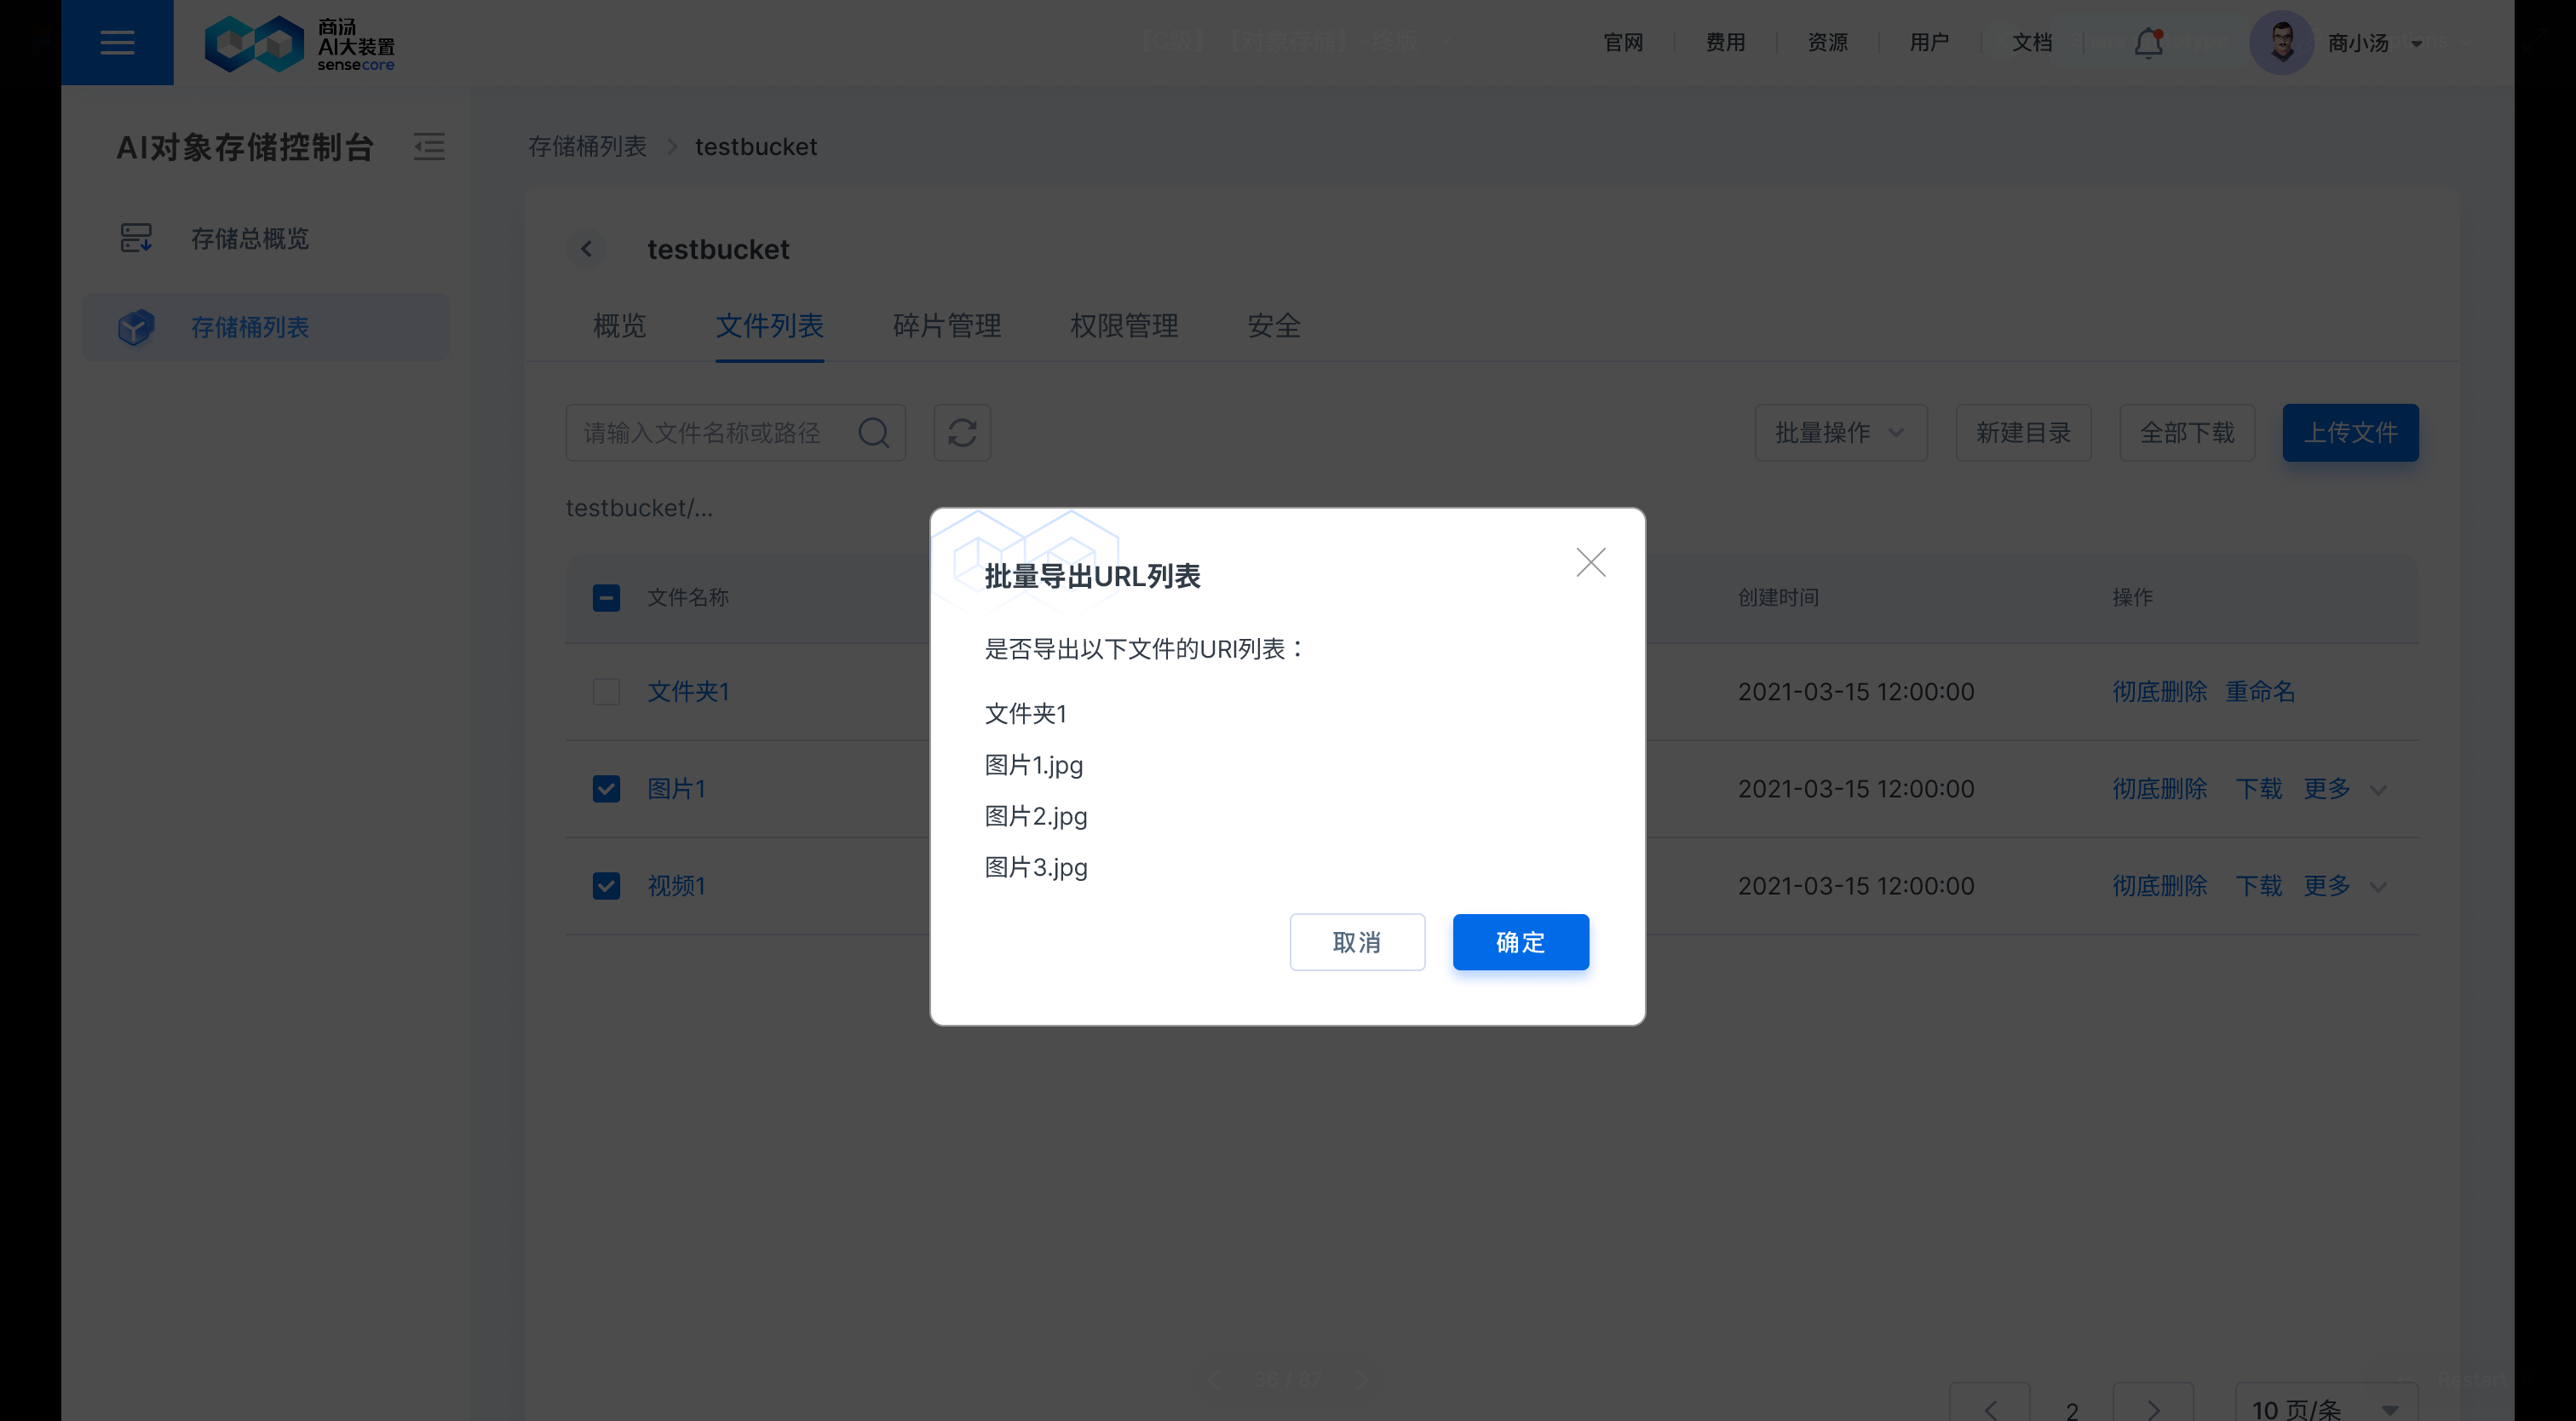Click the 上传文件 upload button
2576x1421 pixels.
pos(2350,432)
